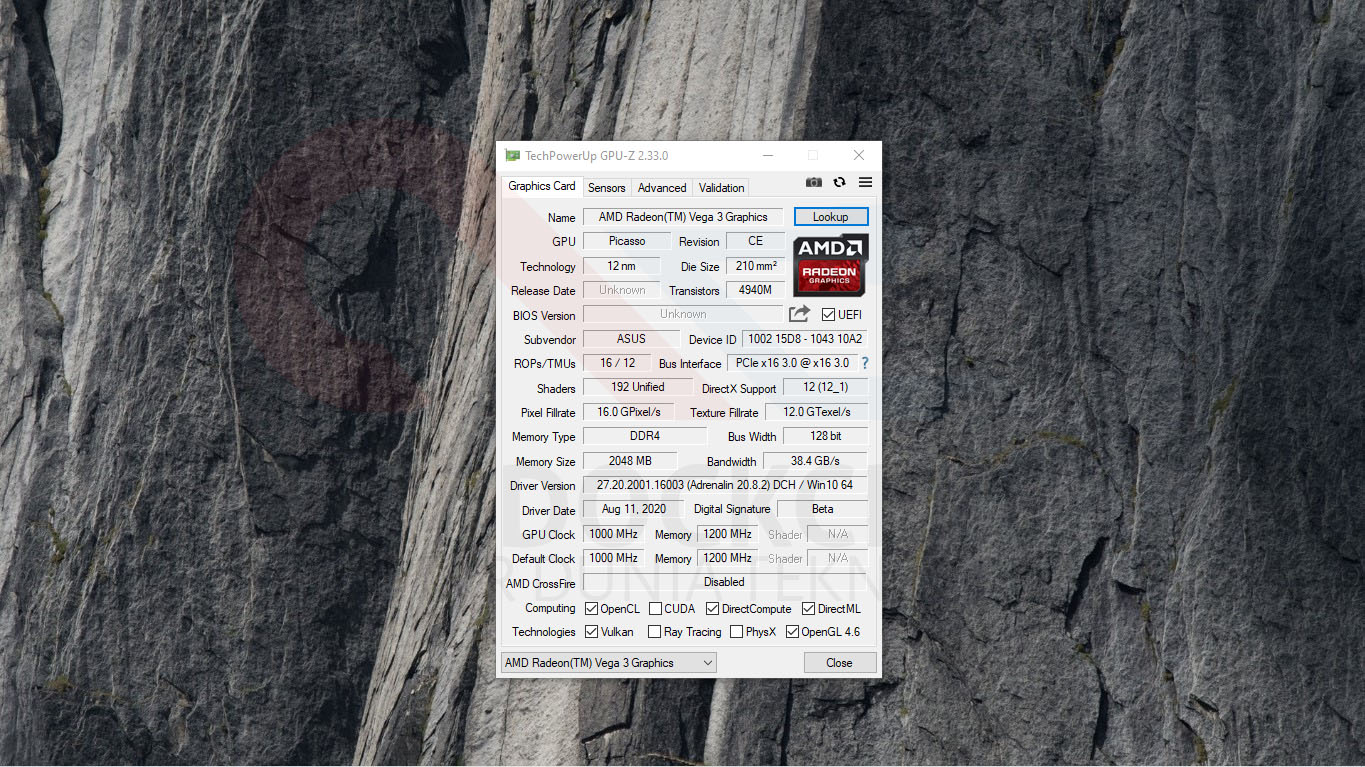Screen dimensions: 1365x767
Task: Click the Subvendor field showing ASUS
Action: click(x=631, y=339)
